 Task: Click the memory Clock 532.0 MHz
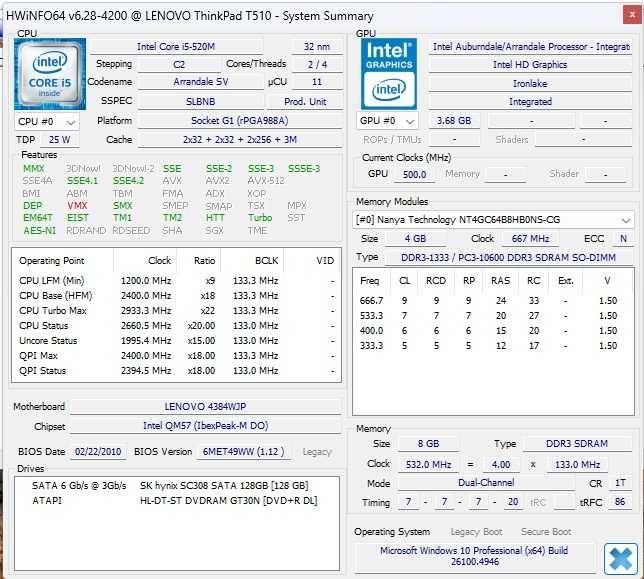[x=428, y=464]
